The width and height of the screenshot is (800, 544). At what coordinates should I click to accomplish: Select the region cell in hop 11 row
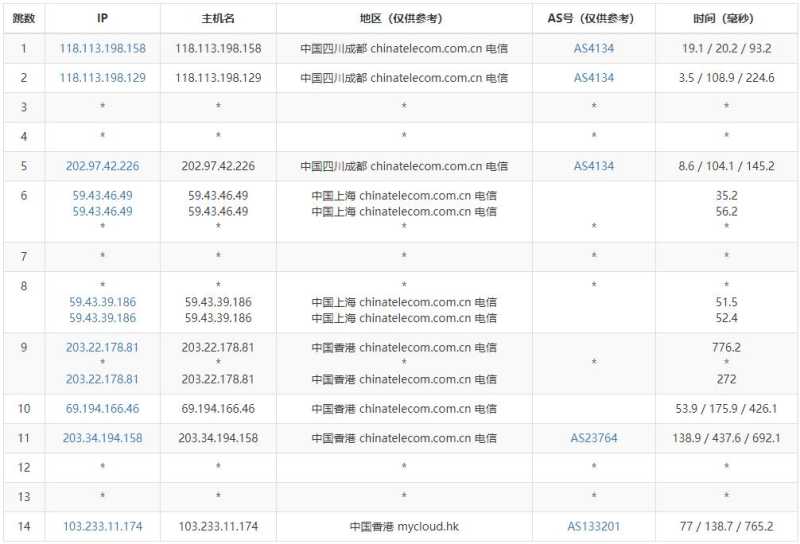(x=404, y=438)
